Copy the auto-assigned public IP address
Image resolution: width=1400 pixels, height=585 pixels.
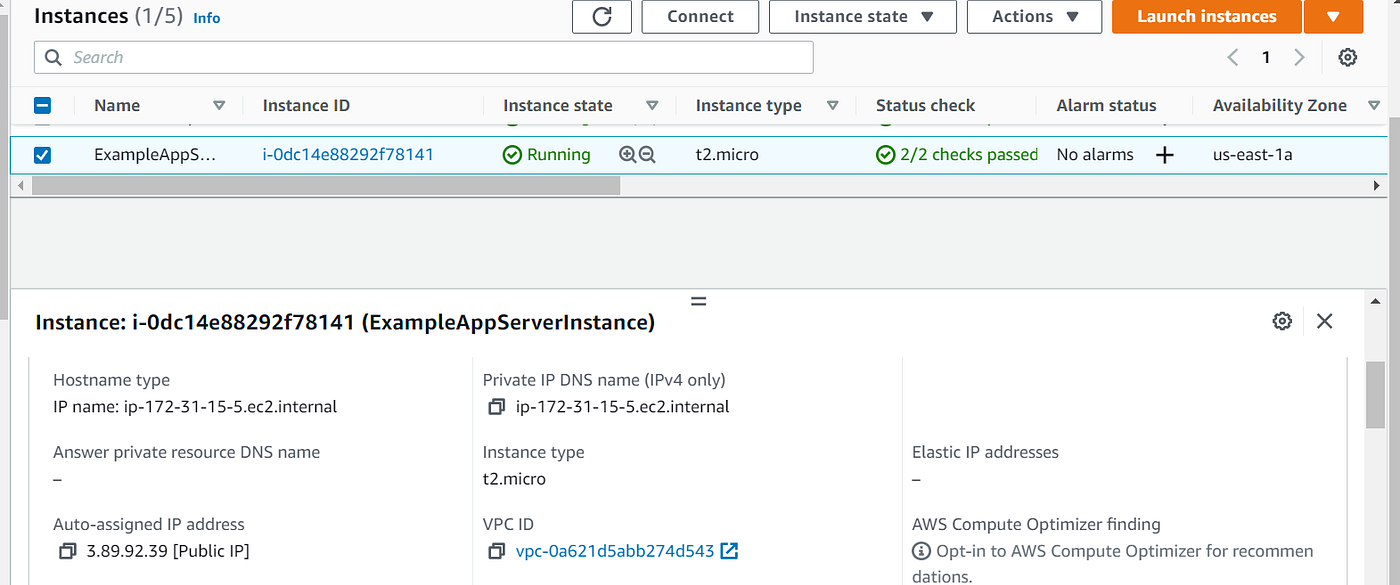[x=67, y=550]
